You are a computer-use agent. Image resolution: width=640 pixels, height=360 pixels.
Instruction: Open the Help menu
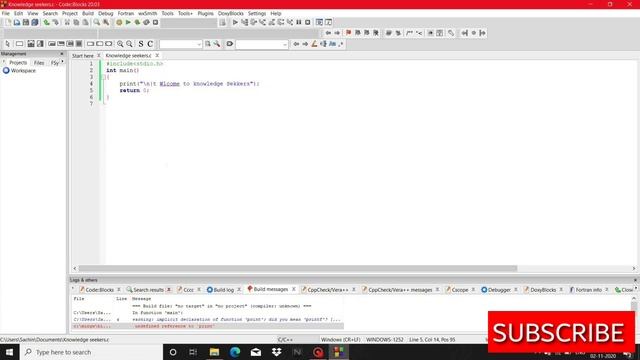276,13
